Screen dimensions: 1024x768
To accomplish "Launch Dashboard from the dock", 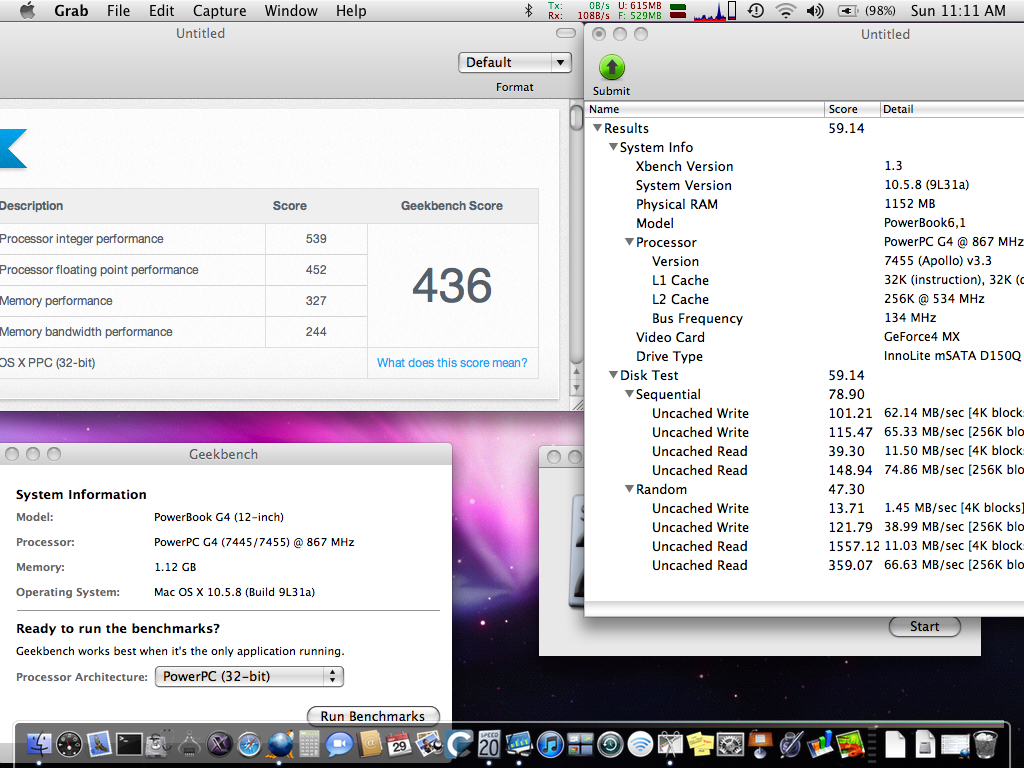I will (x=69, y=744).
